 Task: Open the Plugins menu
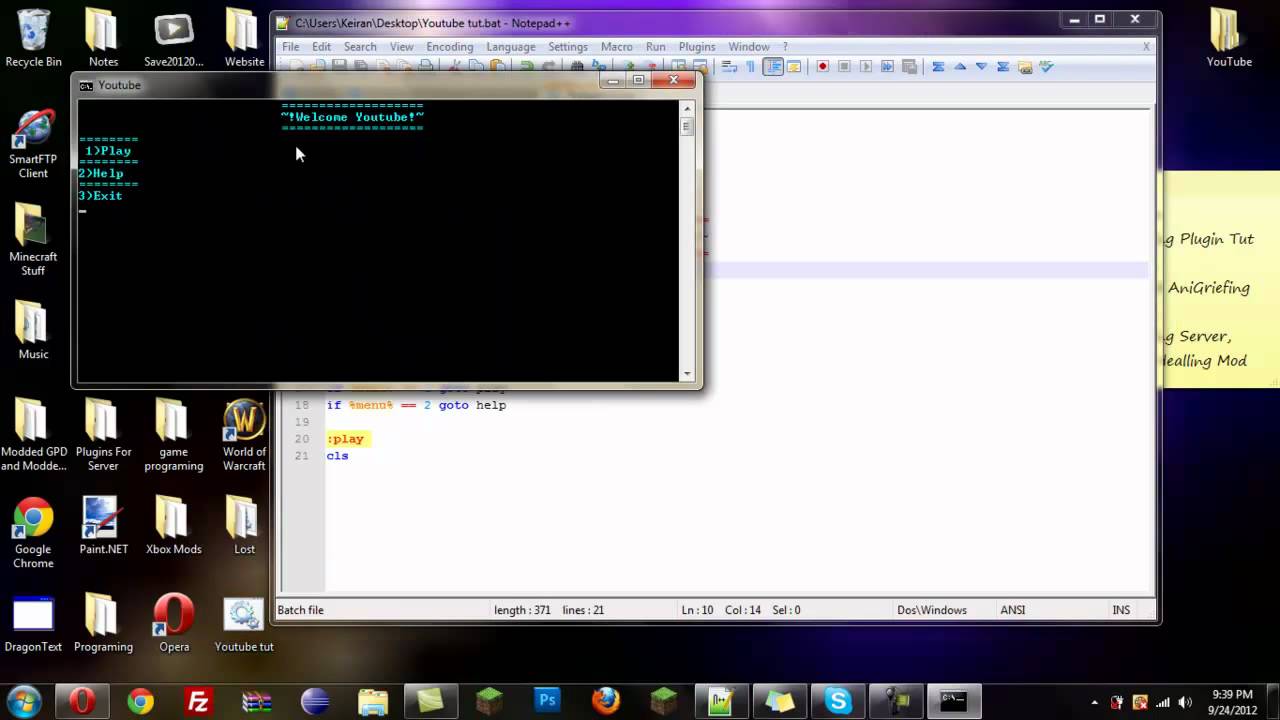[697, 47]
